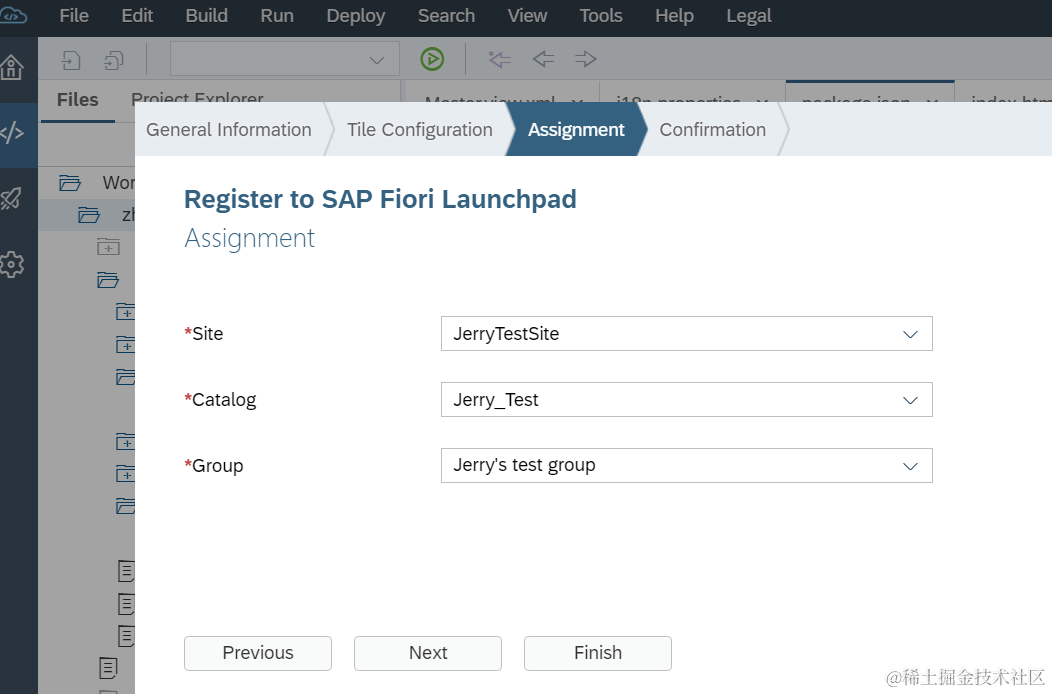
Task: Open the Home perspective icon in sidebar
Action: coord(12,68)
